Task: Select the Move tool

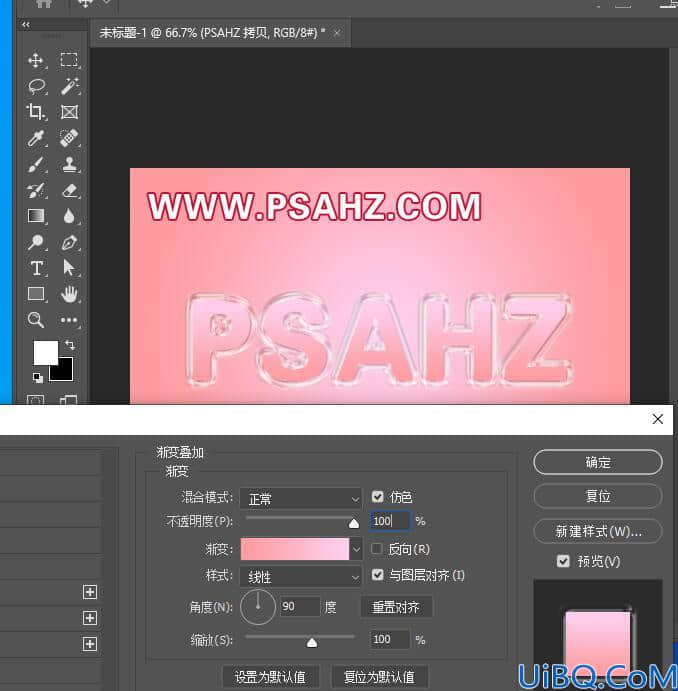Action: 36,60
